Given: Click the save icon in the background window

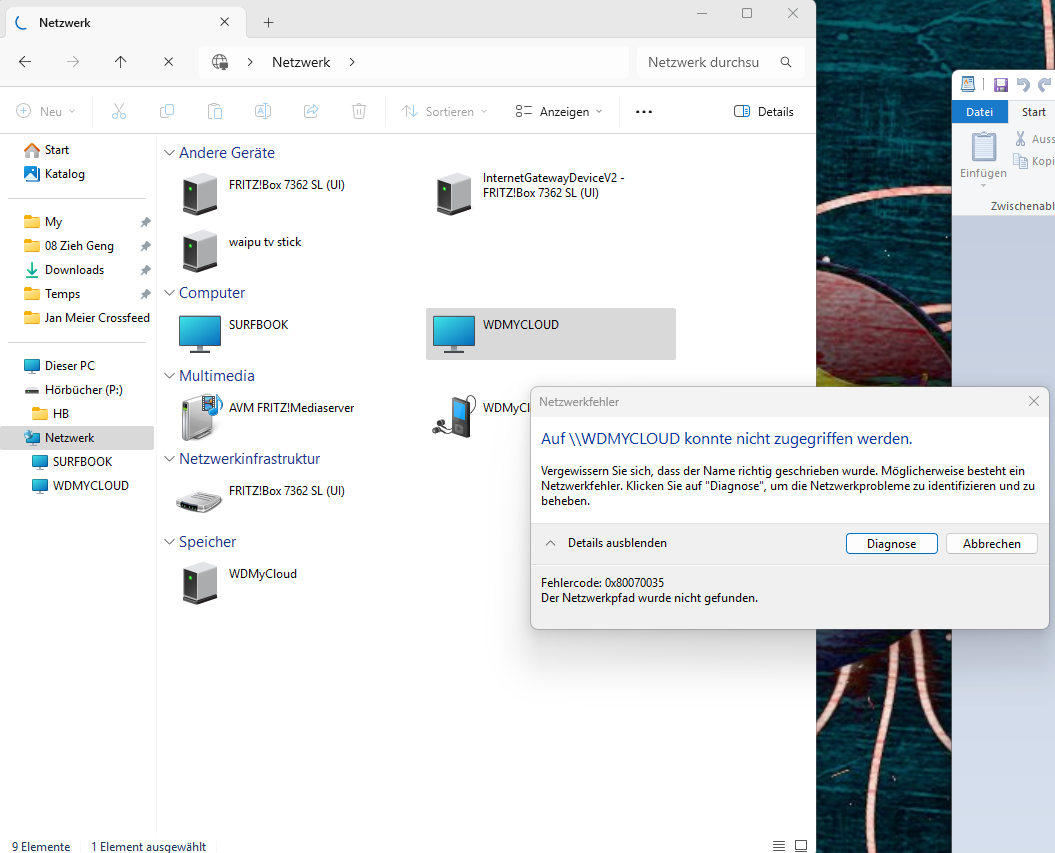Looking at the screenshot, I should [x=1001, y=85].
